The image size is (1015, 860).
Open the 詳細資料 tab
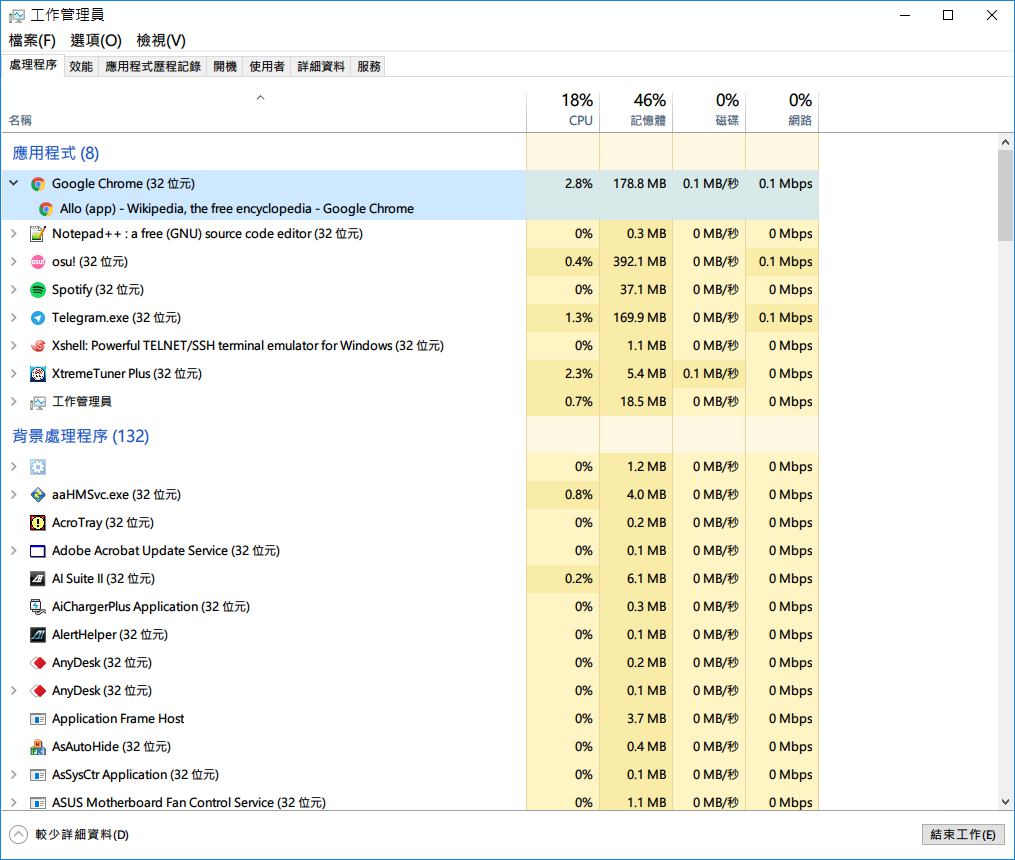coord(321,66)
